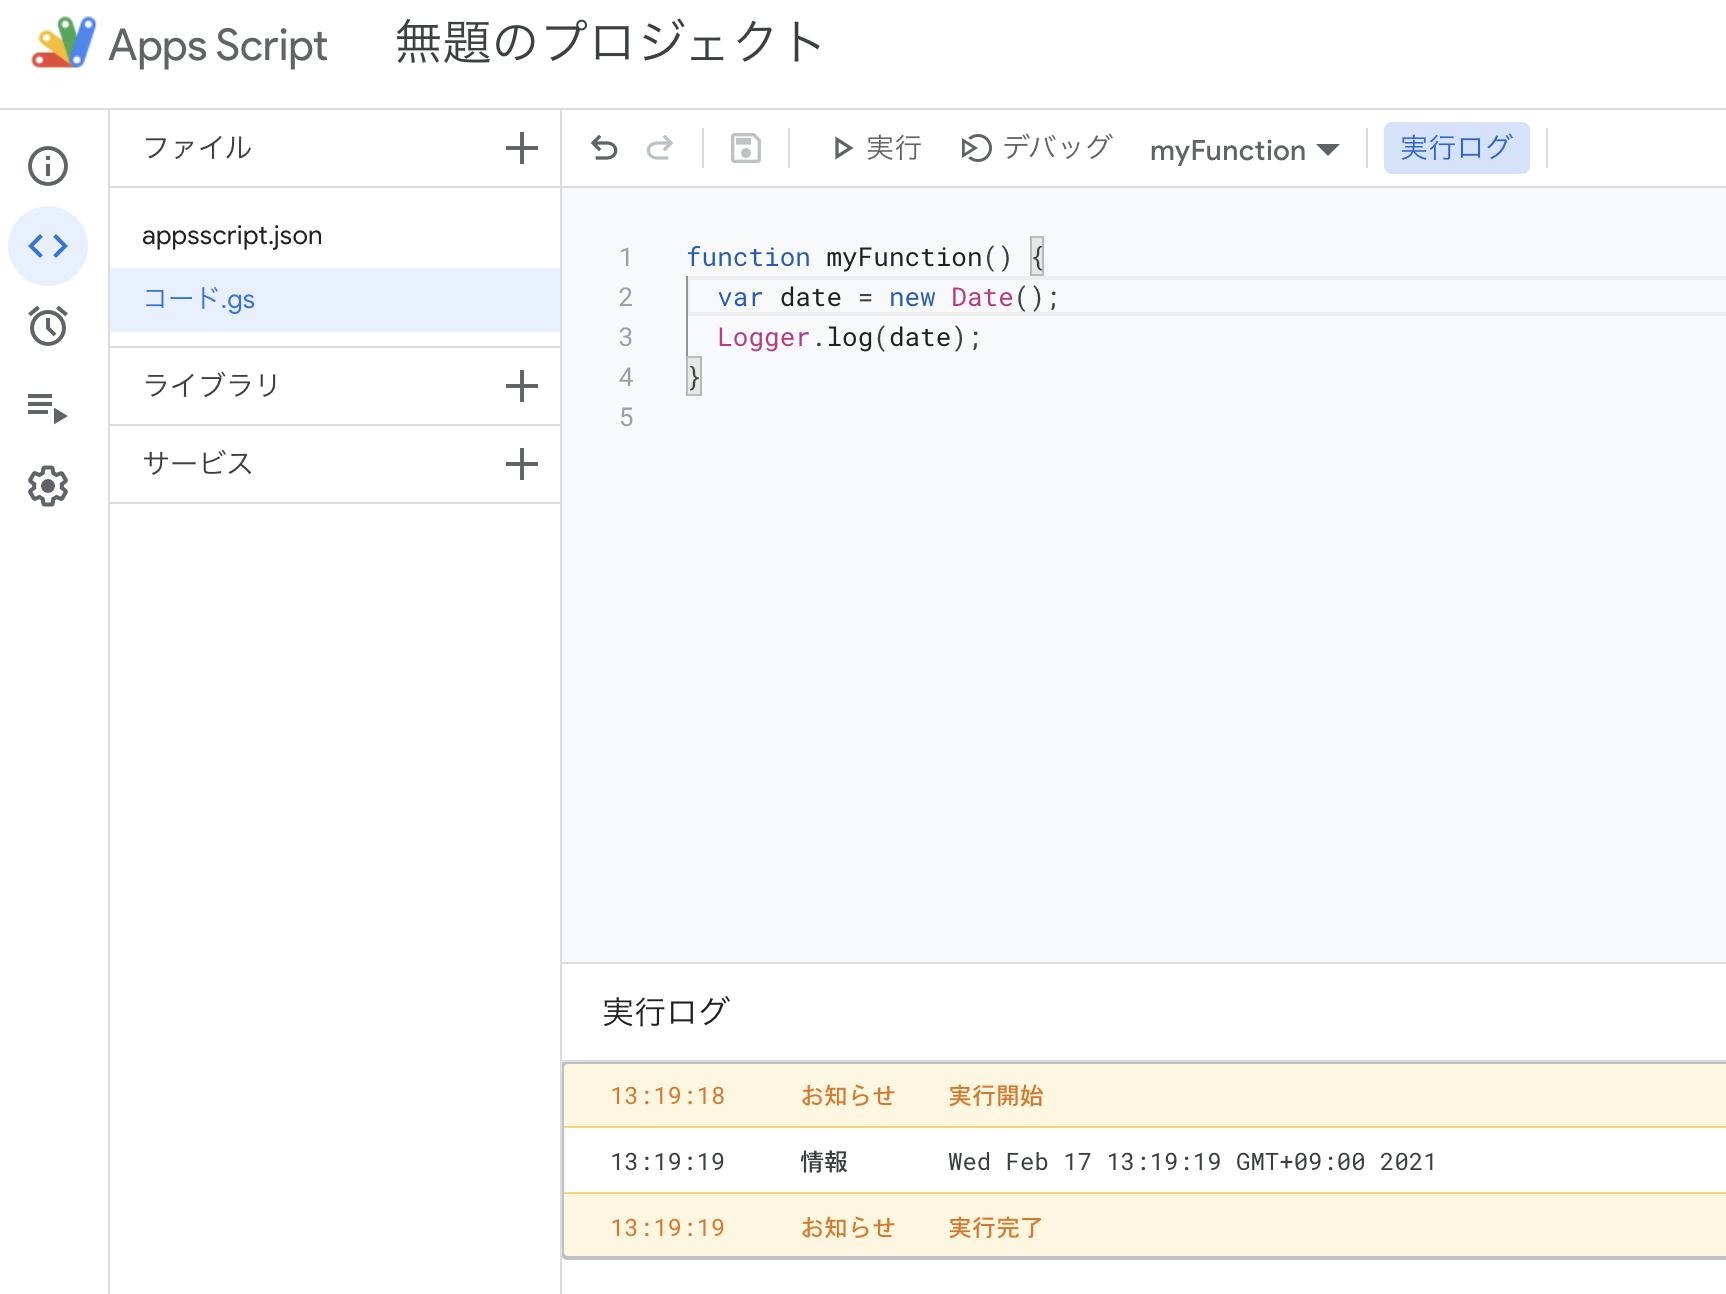
Task: Click the project title 無題のプロジェクト
Action: 610,43
